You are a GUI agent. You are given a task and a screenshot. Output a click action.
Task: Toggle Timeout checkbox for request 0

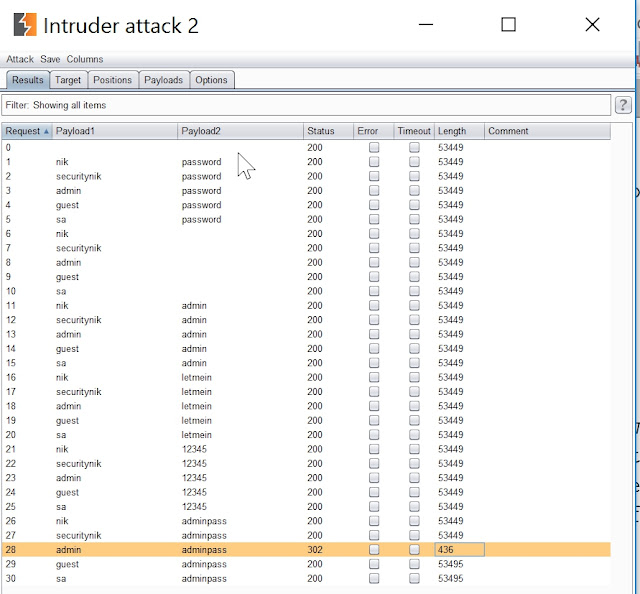414,147
